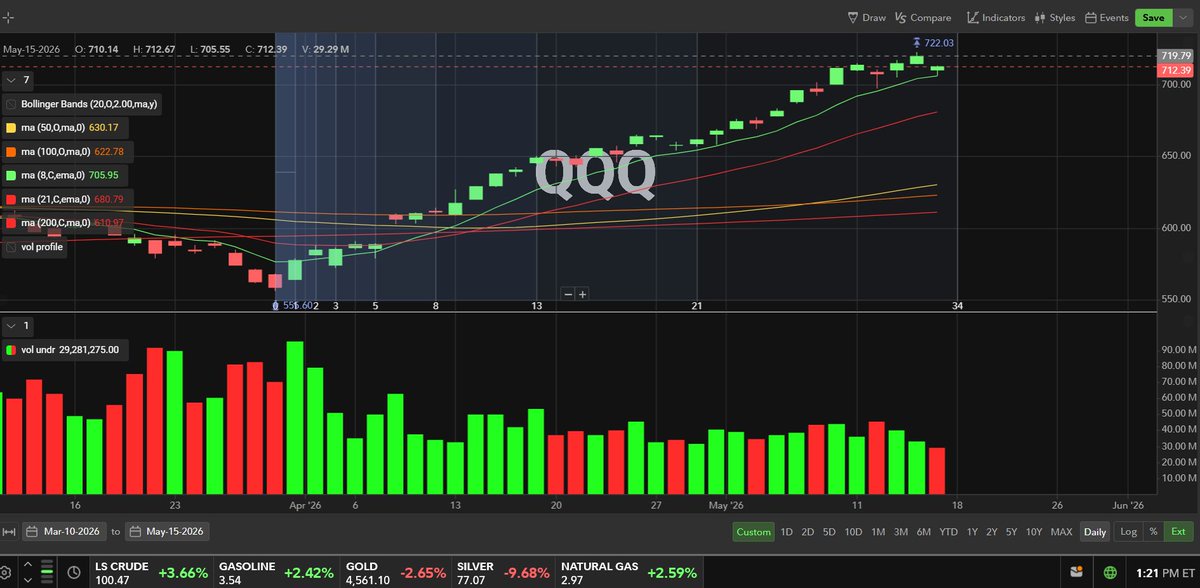Toggle Ext extended hours

pyautogui.click(x=1179, y=532)
